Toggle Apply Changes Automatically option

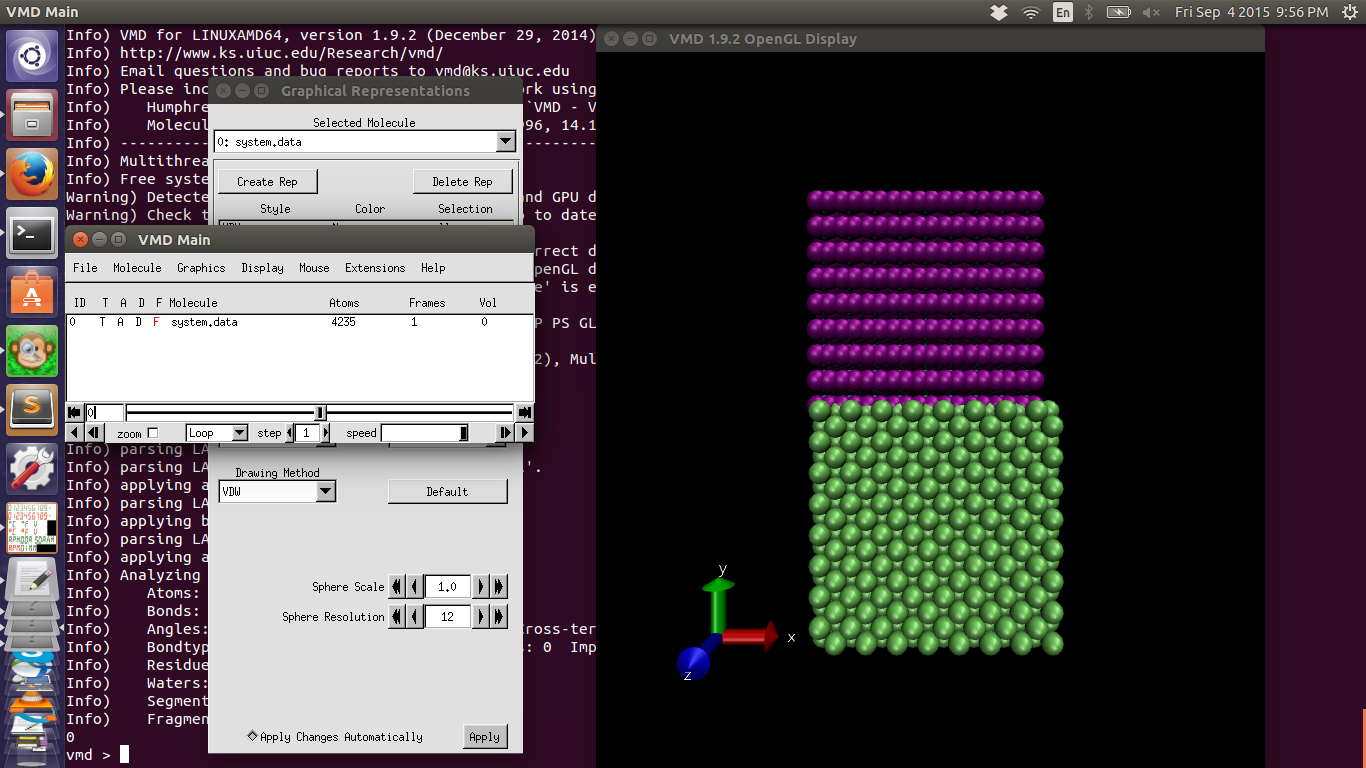[x=252, y=736]
